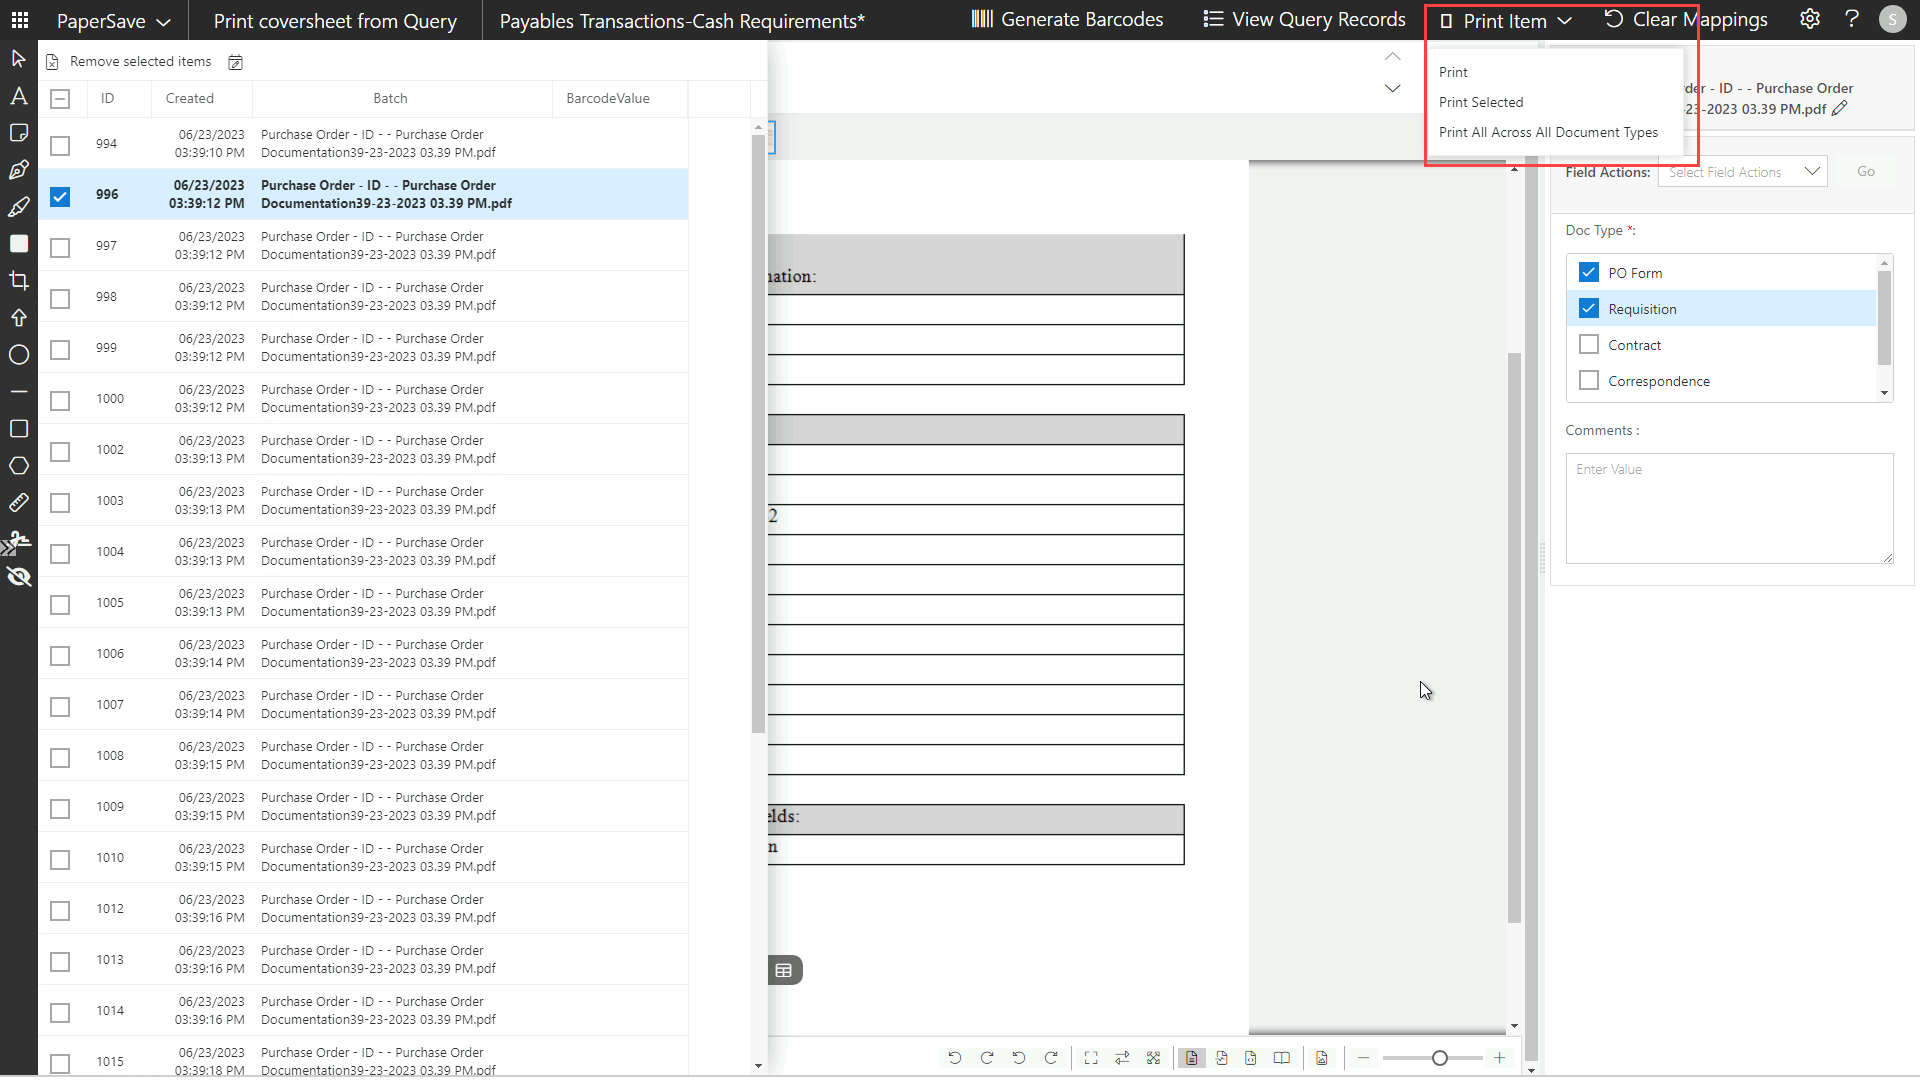Select the pointer arrow tool
This screenshot has height=1080, width=1920.
click(18, 59)
